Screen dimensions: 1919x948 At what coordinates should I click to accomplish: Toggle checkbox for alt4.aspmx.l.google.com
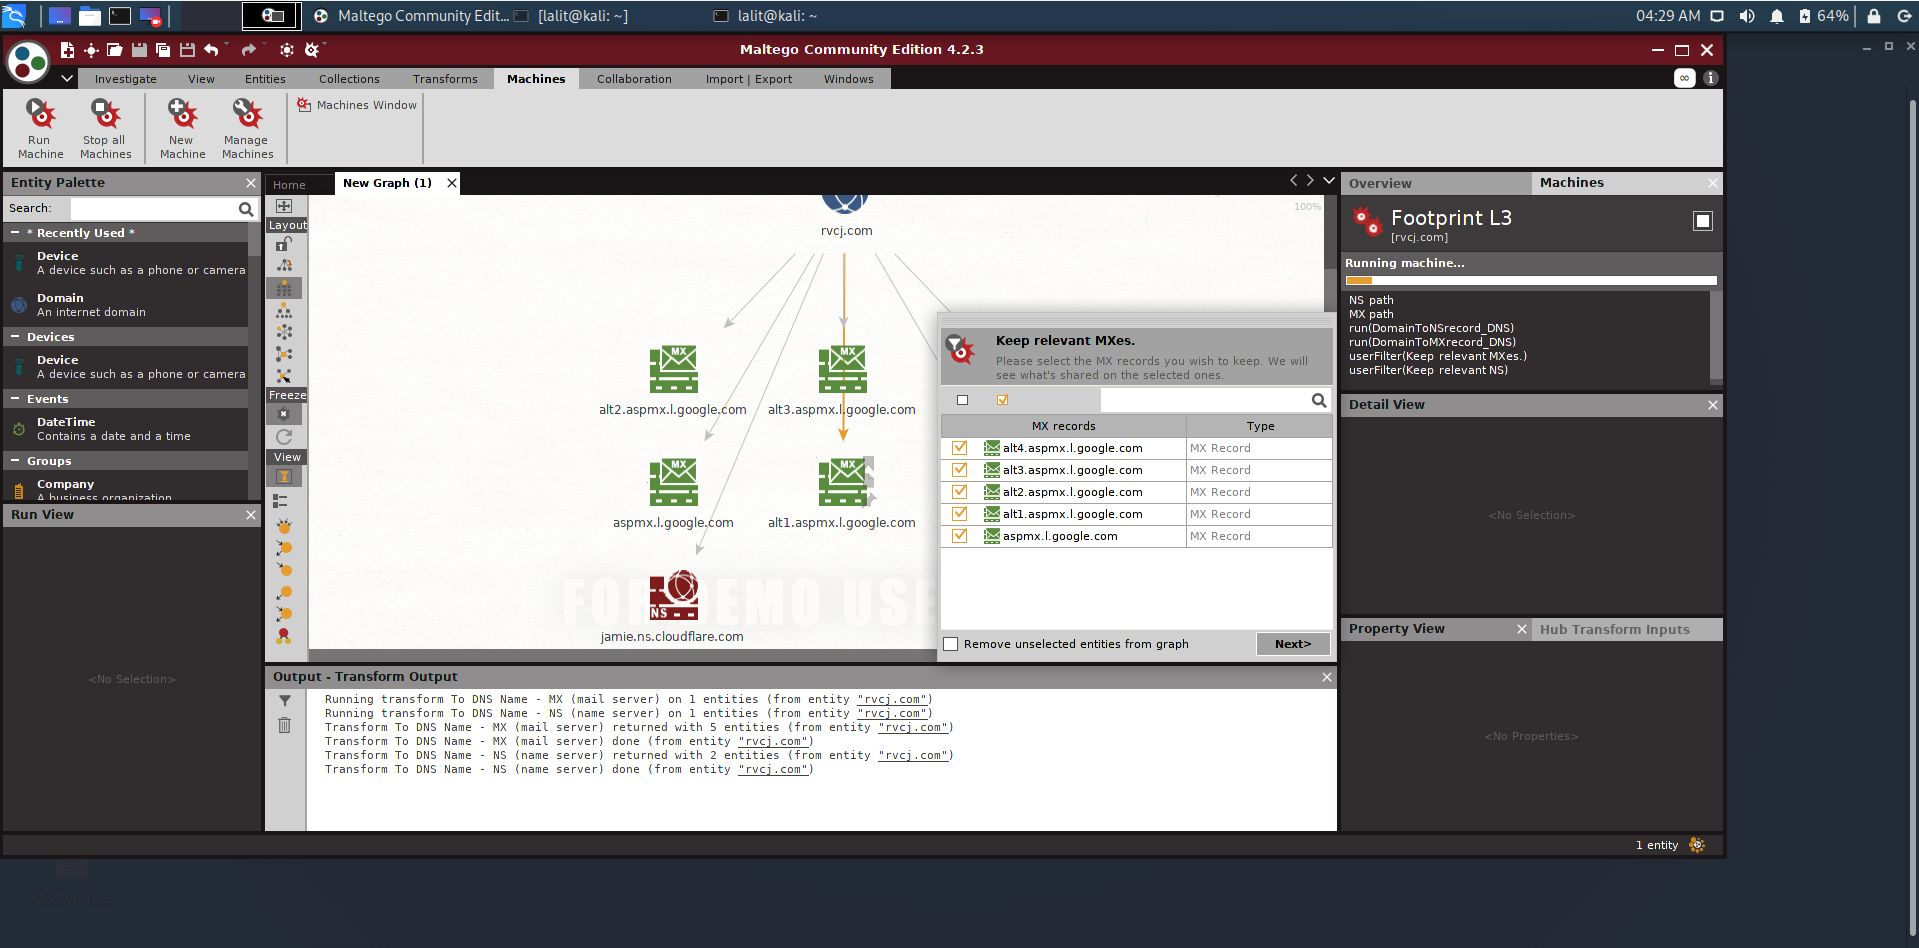pos(960,448)
